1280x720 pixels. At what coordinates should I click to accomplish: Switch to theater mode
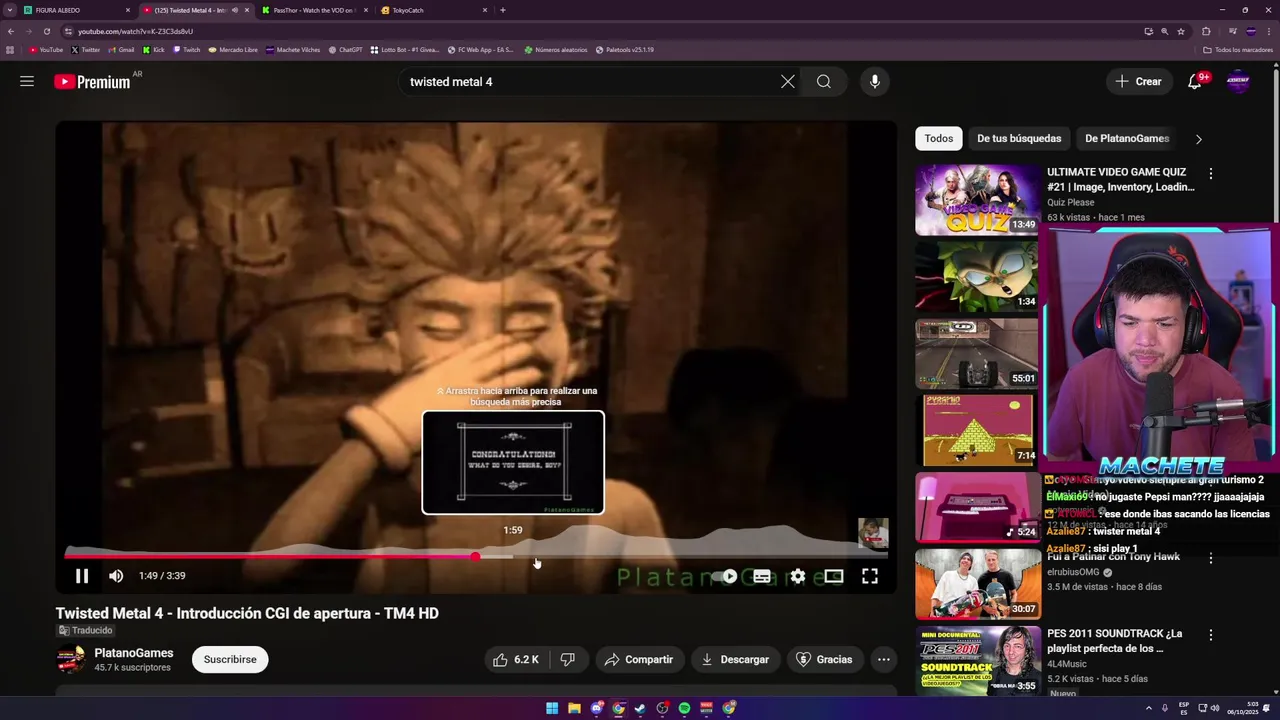834,576
